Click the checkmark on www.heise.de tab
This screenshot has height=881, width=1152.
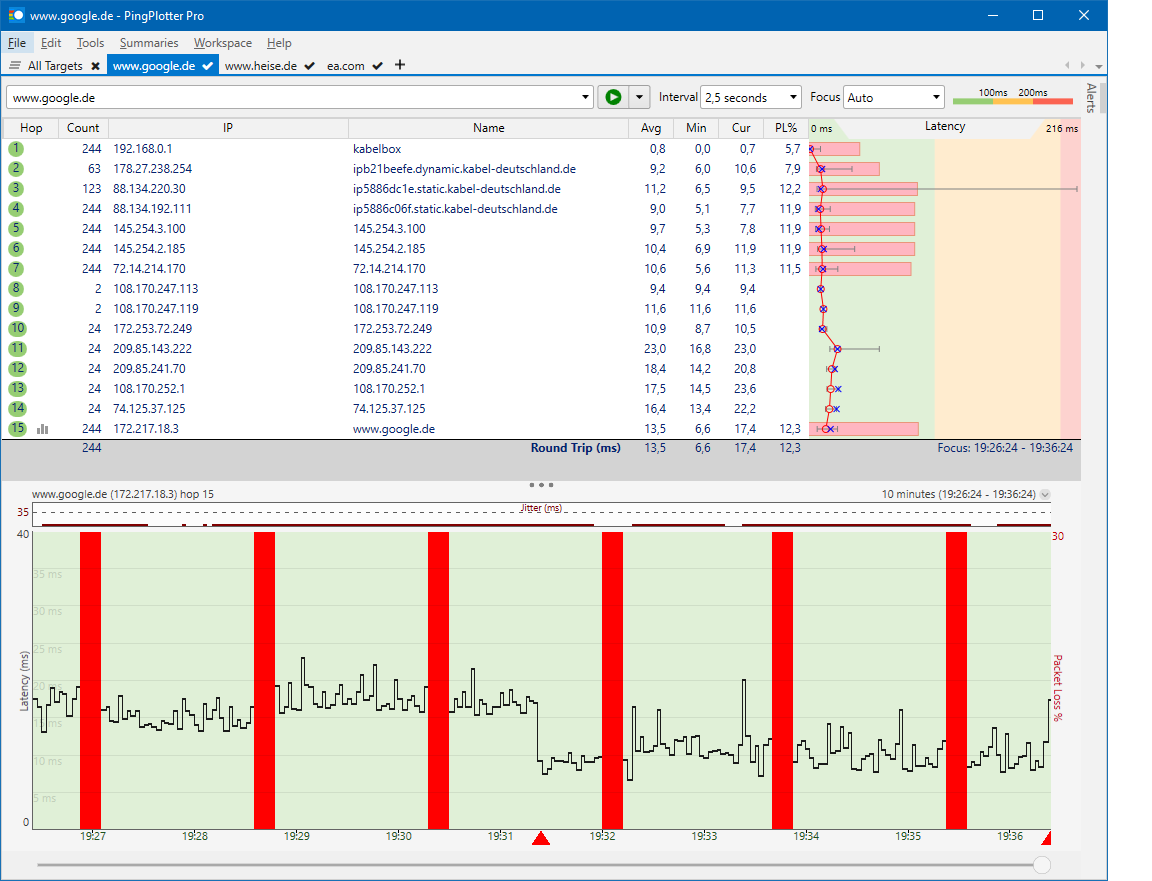pos(309,65)
